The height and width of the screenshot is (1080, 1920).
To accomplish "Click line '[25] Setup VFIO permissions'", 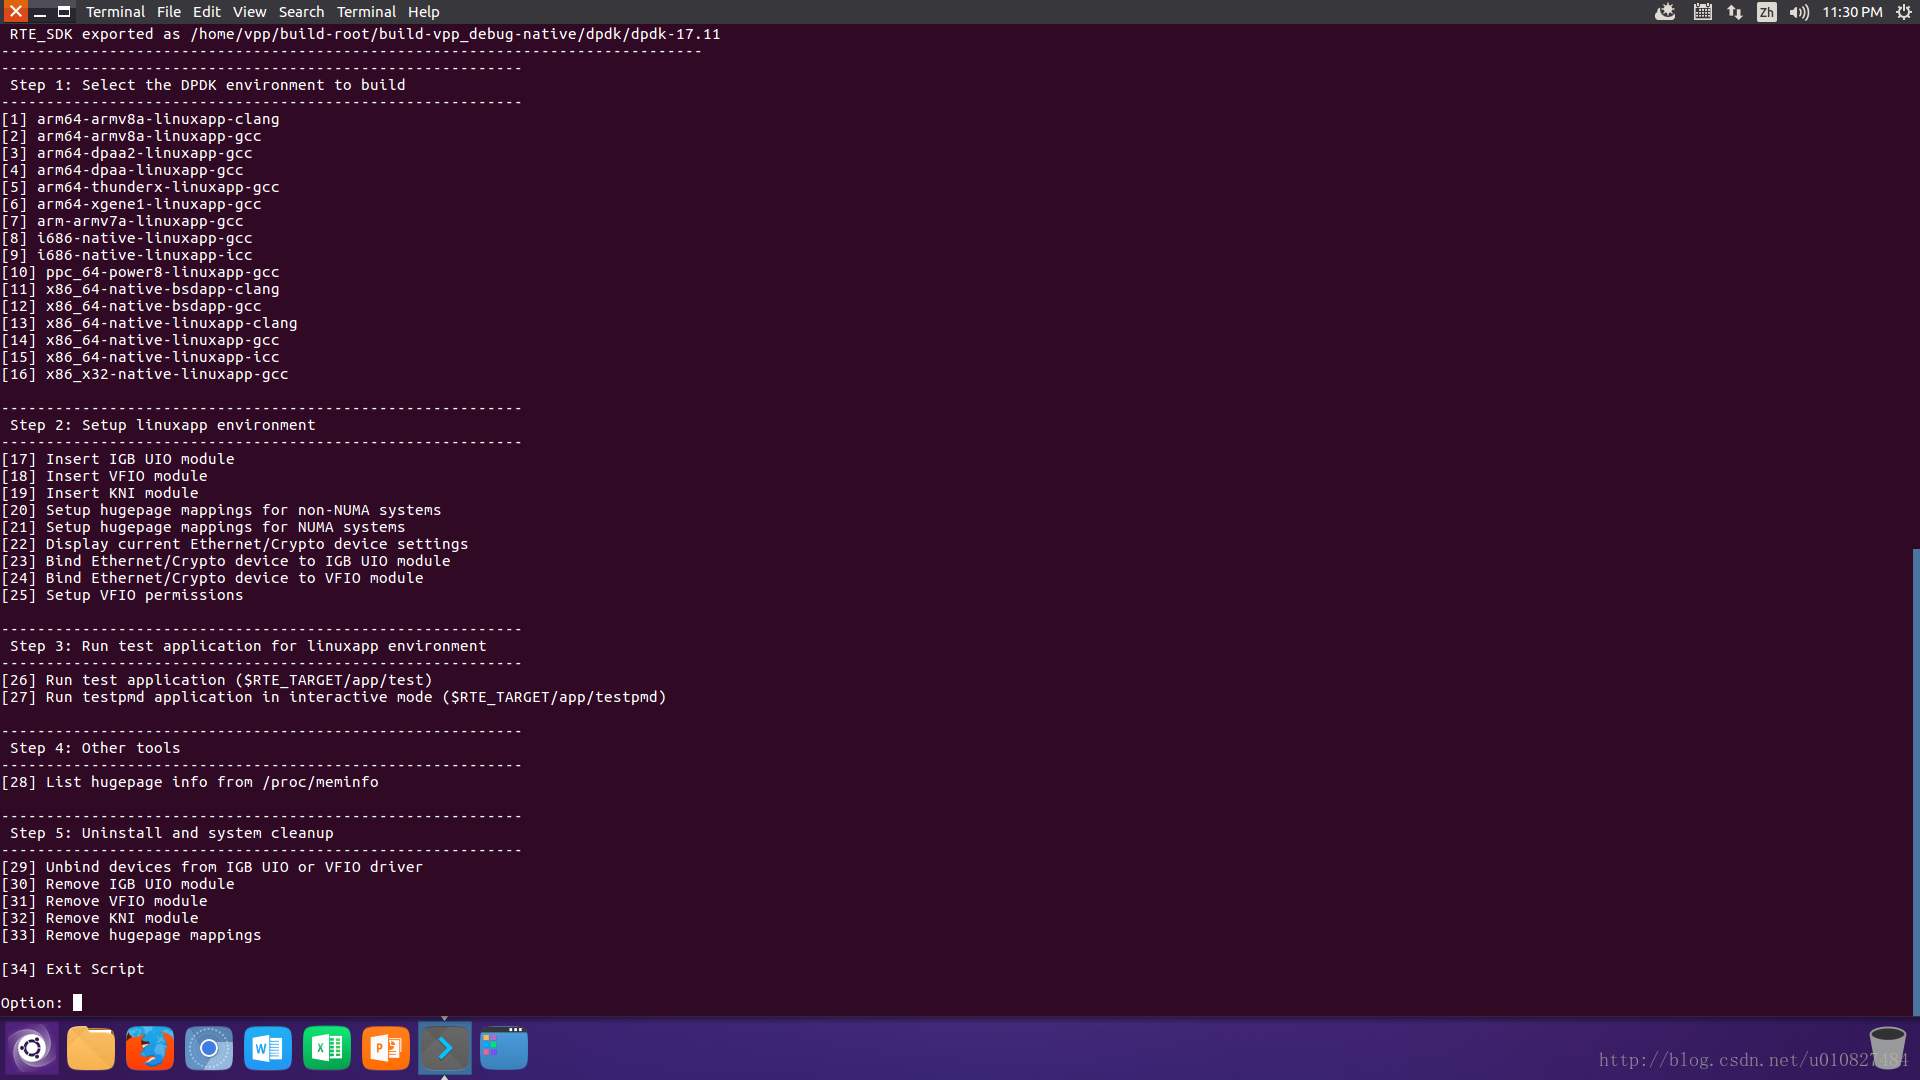I will (x=122, y=595).
